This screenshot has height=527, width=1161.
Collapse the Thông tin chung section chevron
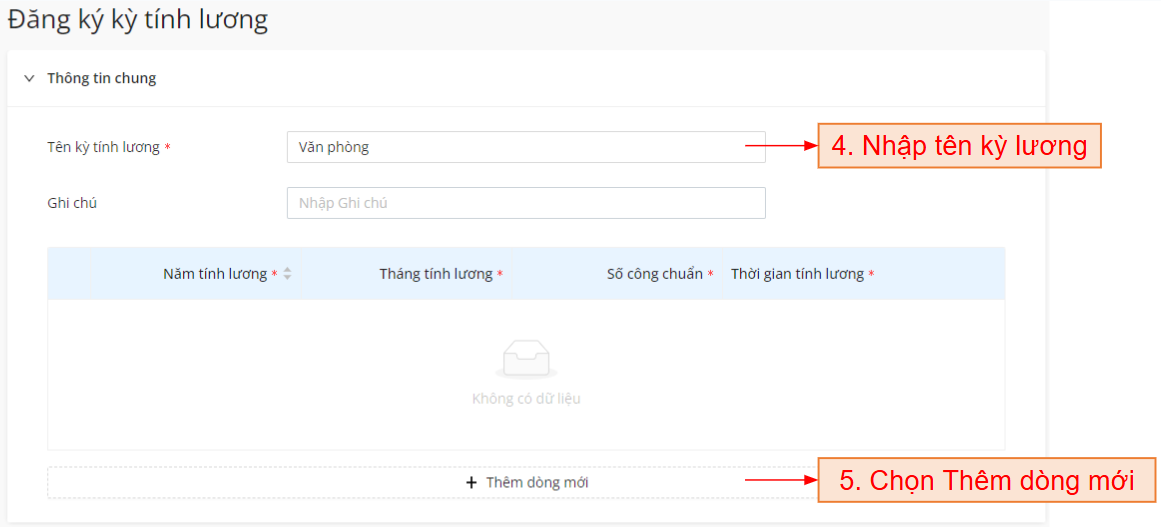pyautogui.click(x=29, y=78)
